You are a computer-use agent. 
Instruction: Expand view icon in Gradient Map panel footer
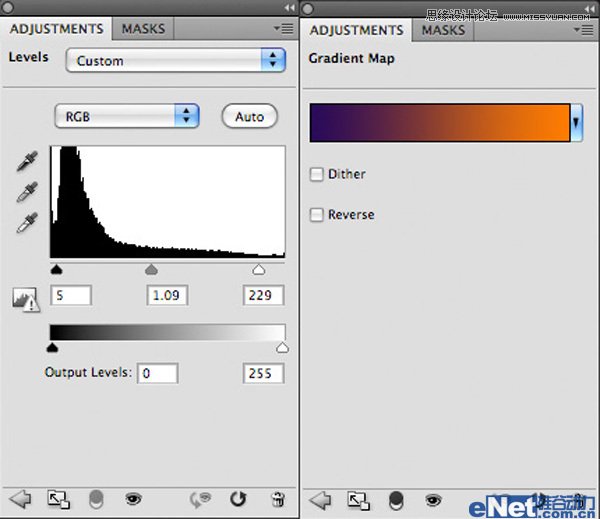[358, 501]
